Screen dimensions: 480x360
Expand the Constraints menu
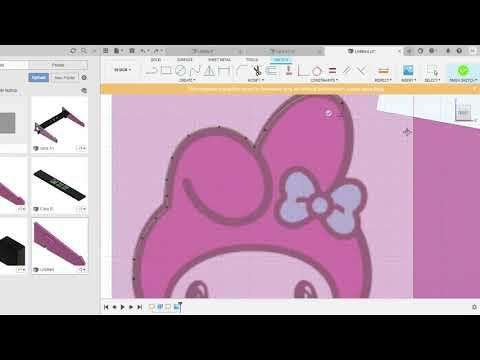(x=324, y=80)
